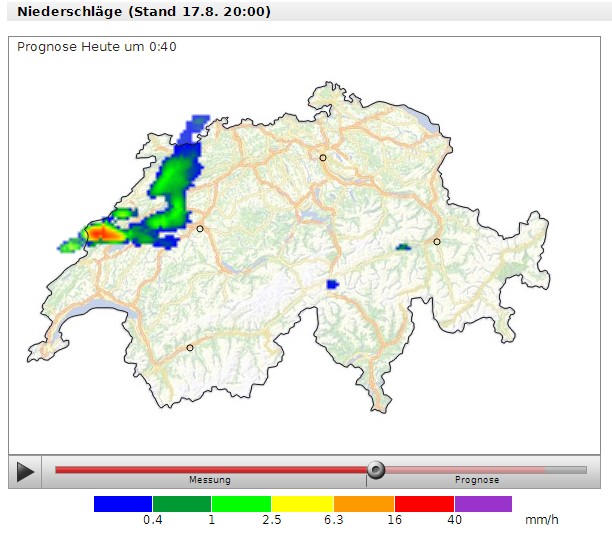Click the Zurich city marker circle
Viewport: 612px width, 538px height.
point(323,158)
